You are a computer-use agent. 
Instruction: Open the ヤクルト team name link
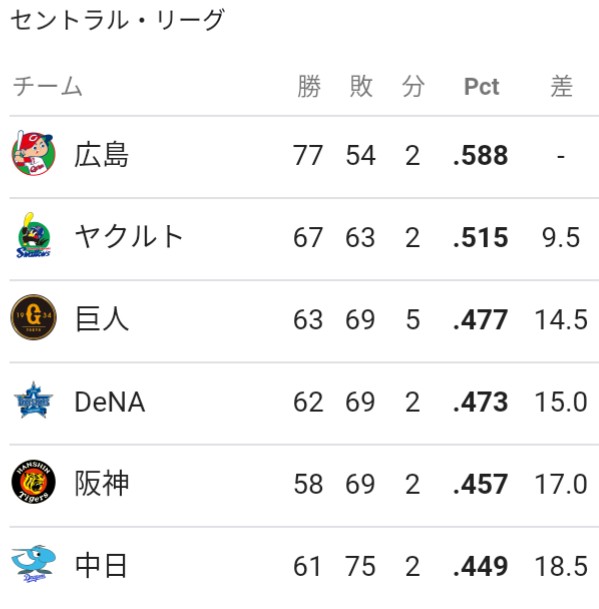click(x=129, y=237)
